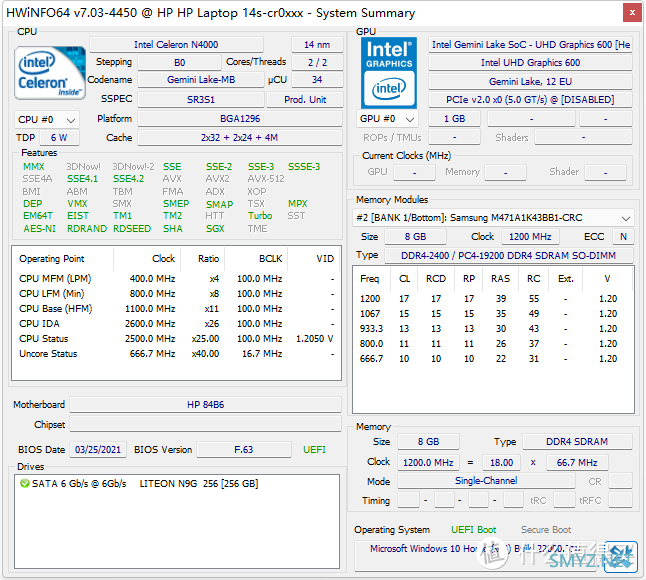Click the MMX feature label
646x580 pixels.
click(x=33, y=167)
